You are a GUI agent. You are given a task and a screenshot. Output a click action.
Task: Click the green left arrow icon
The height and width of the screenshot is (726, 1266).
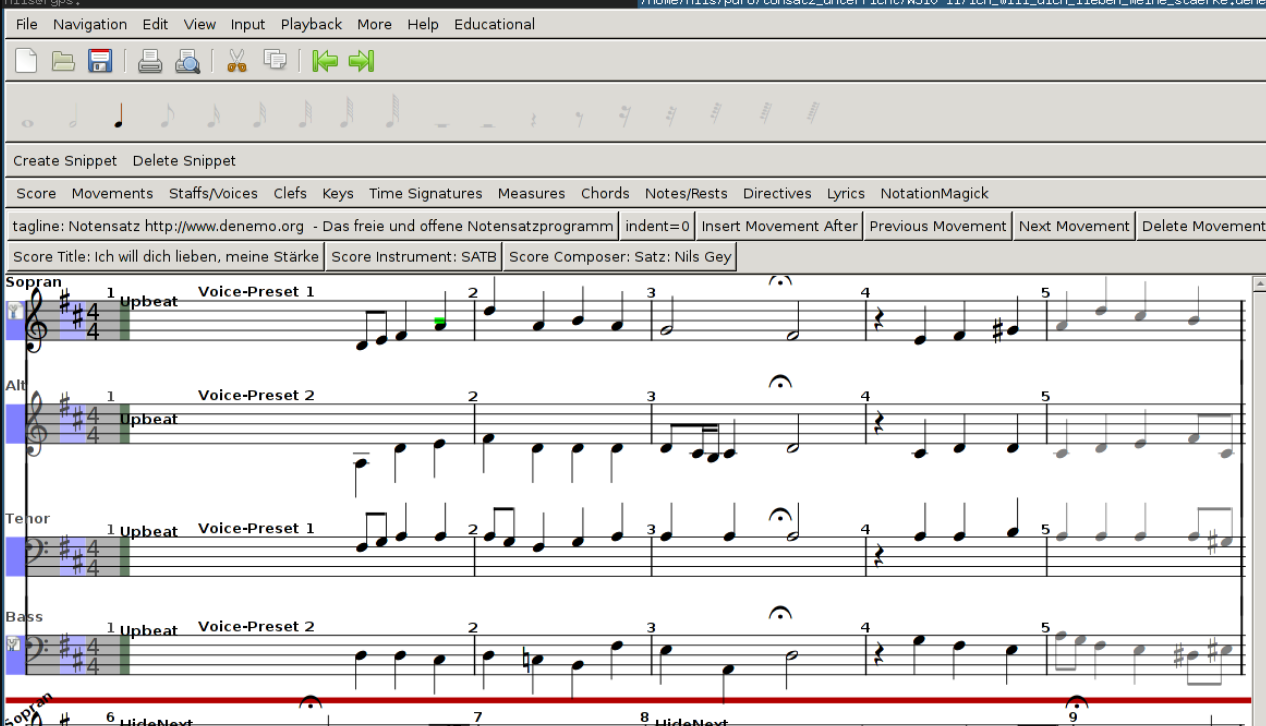tap(324, 62)
